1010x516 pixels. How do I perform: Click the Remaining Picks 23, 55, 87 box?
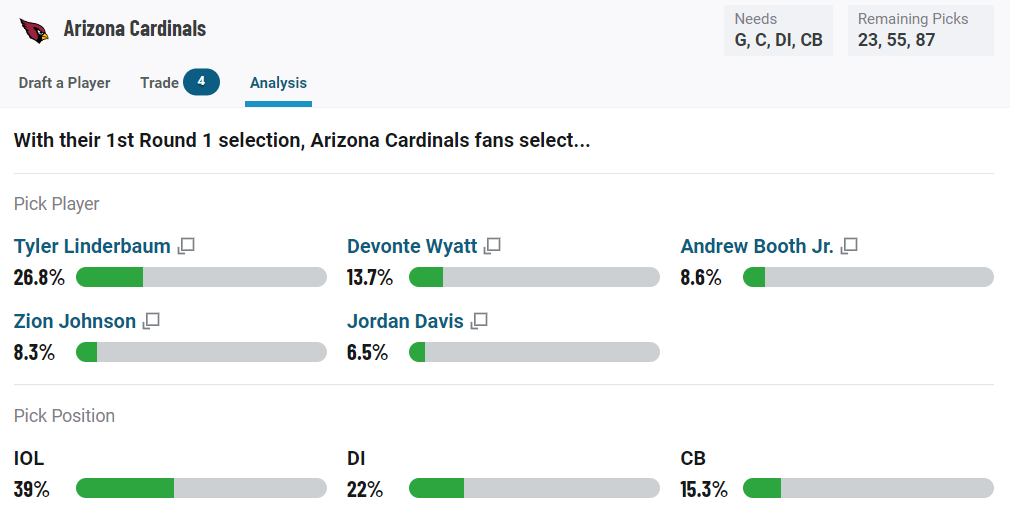coord(920,31)
